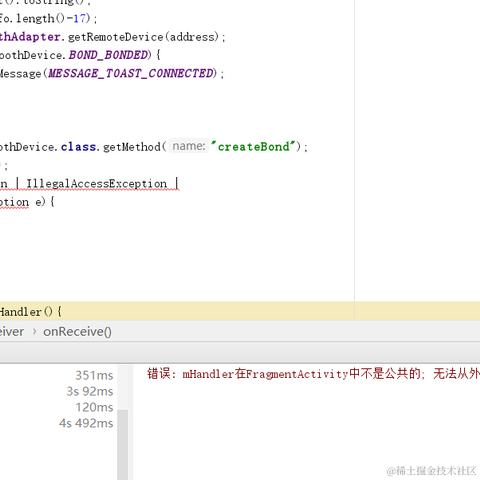The width and height of the screenshot is (480, 480).
Task: Select the highlighted Handler() line
Action: pos(240,311)
